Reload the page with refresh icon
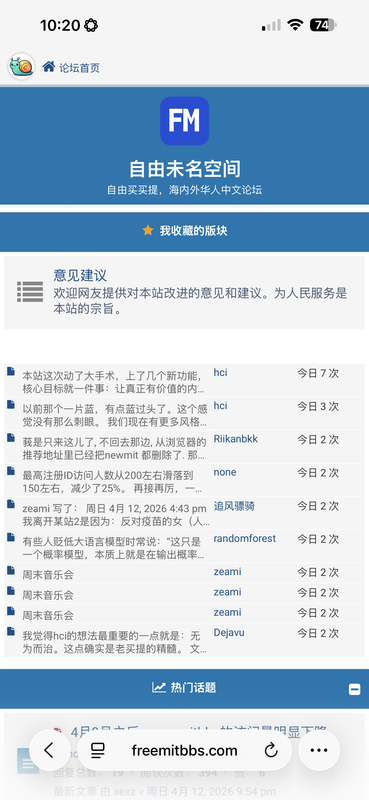This screenshot has width=369, height=800. coord(271,750)
